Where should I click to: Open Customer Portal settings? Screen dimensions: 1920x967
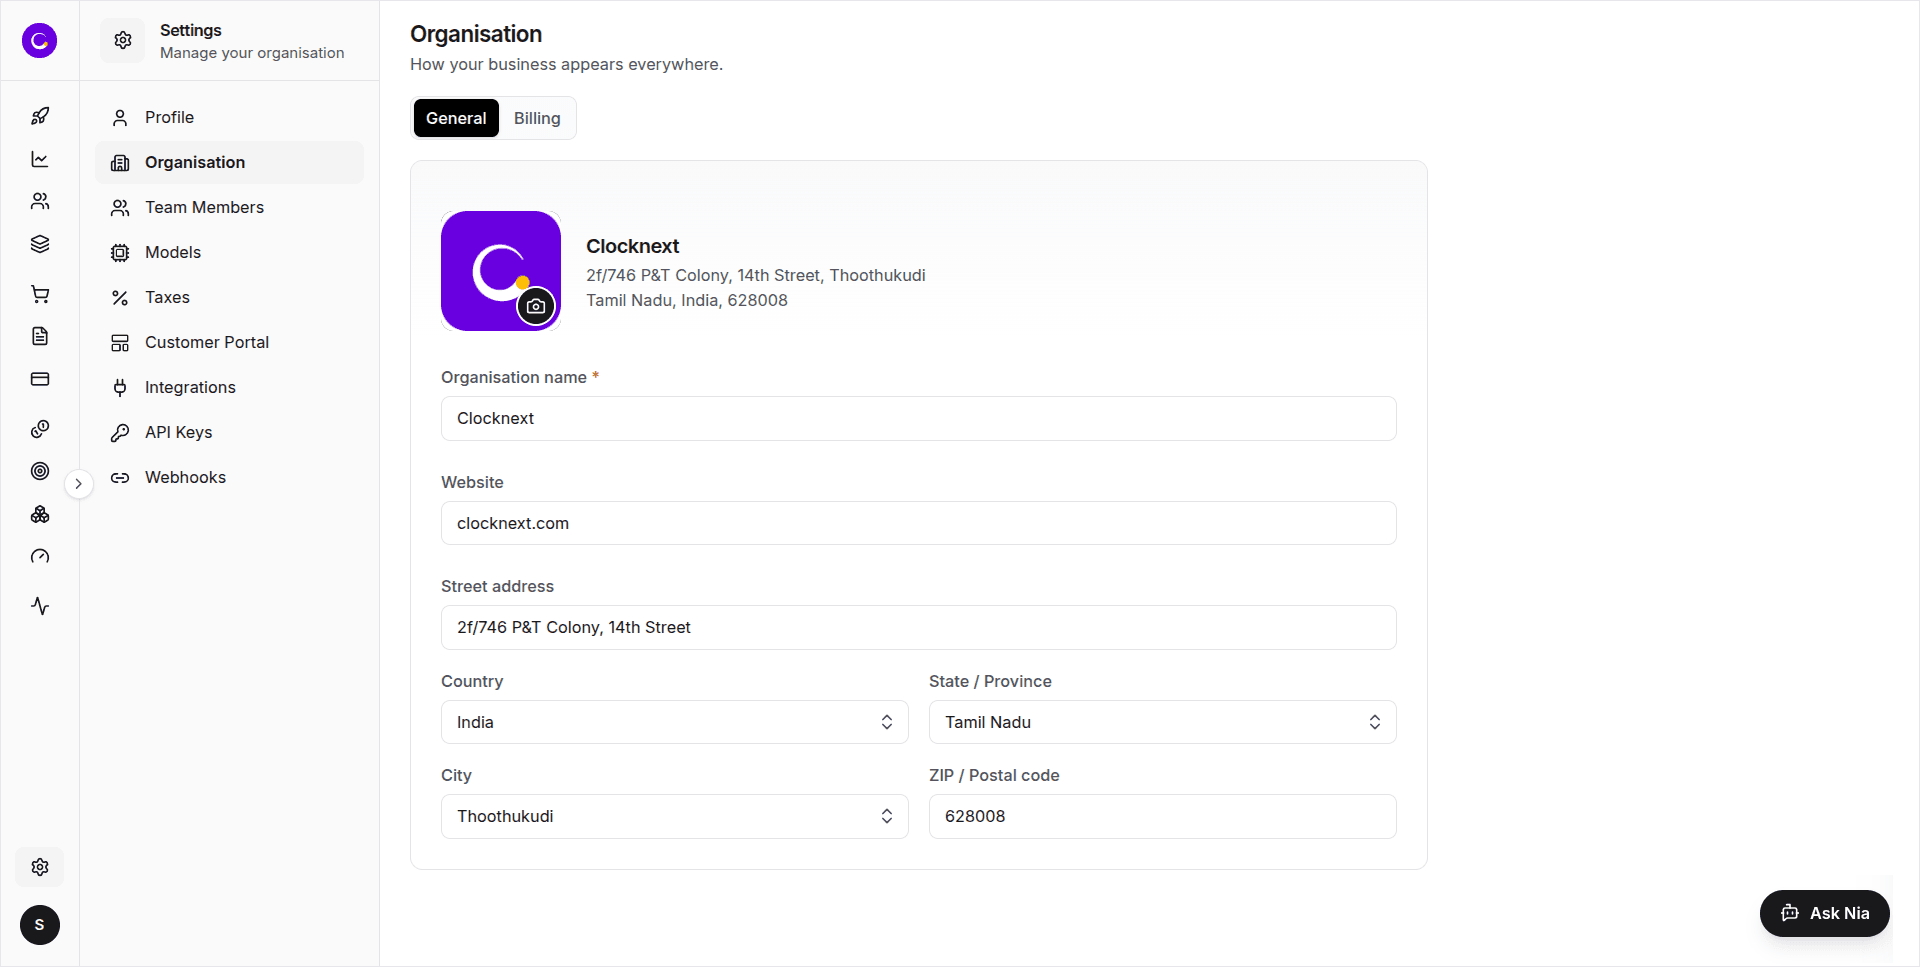click(x=229, y=342)
